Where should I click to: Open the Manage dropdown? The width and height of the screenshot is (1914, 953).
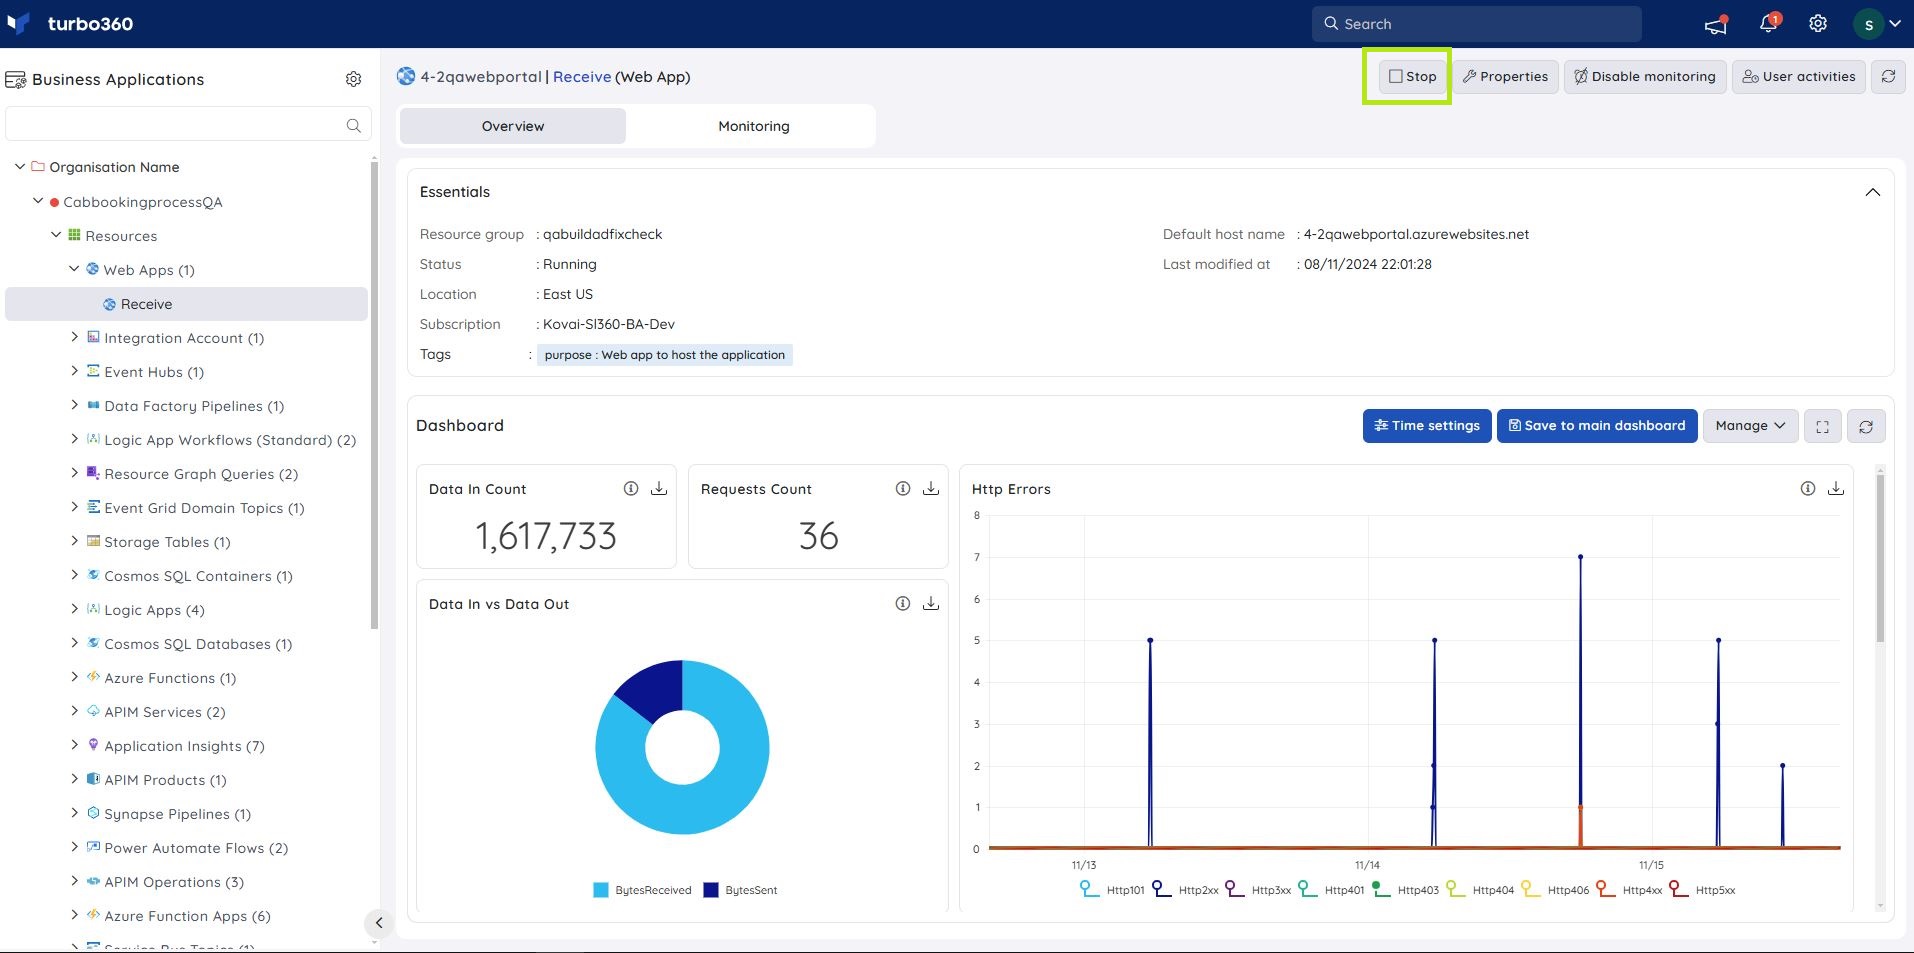(1750, 426)
